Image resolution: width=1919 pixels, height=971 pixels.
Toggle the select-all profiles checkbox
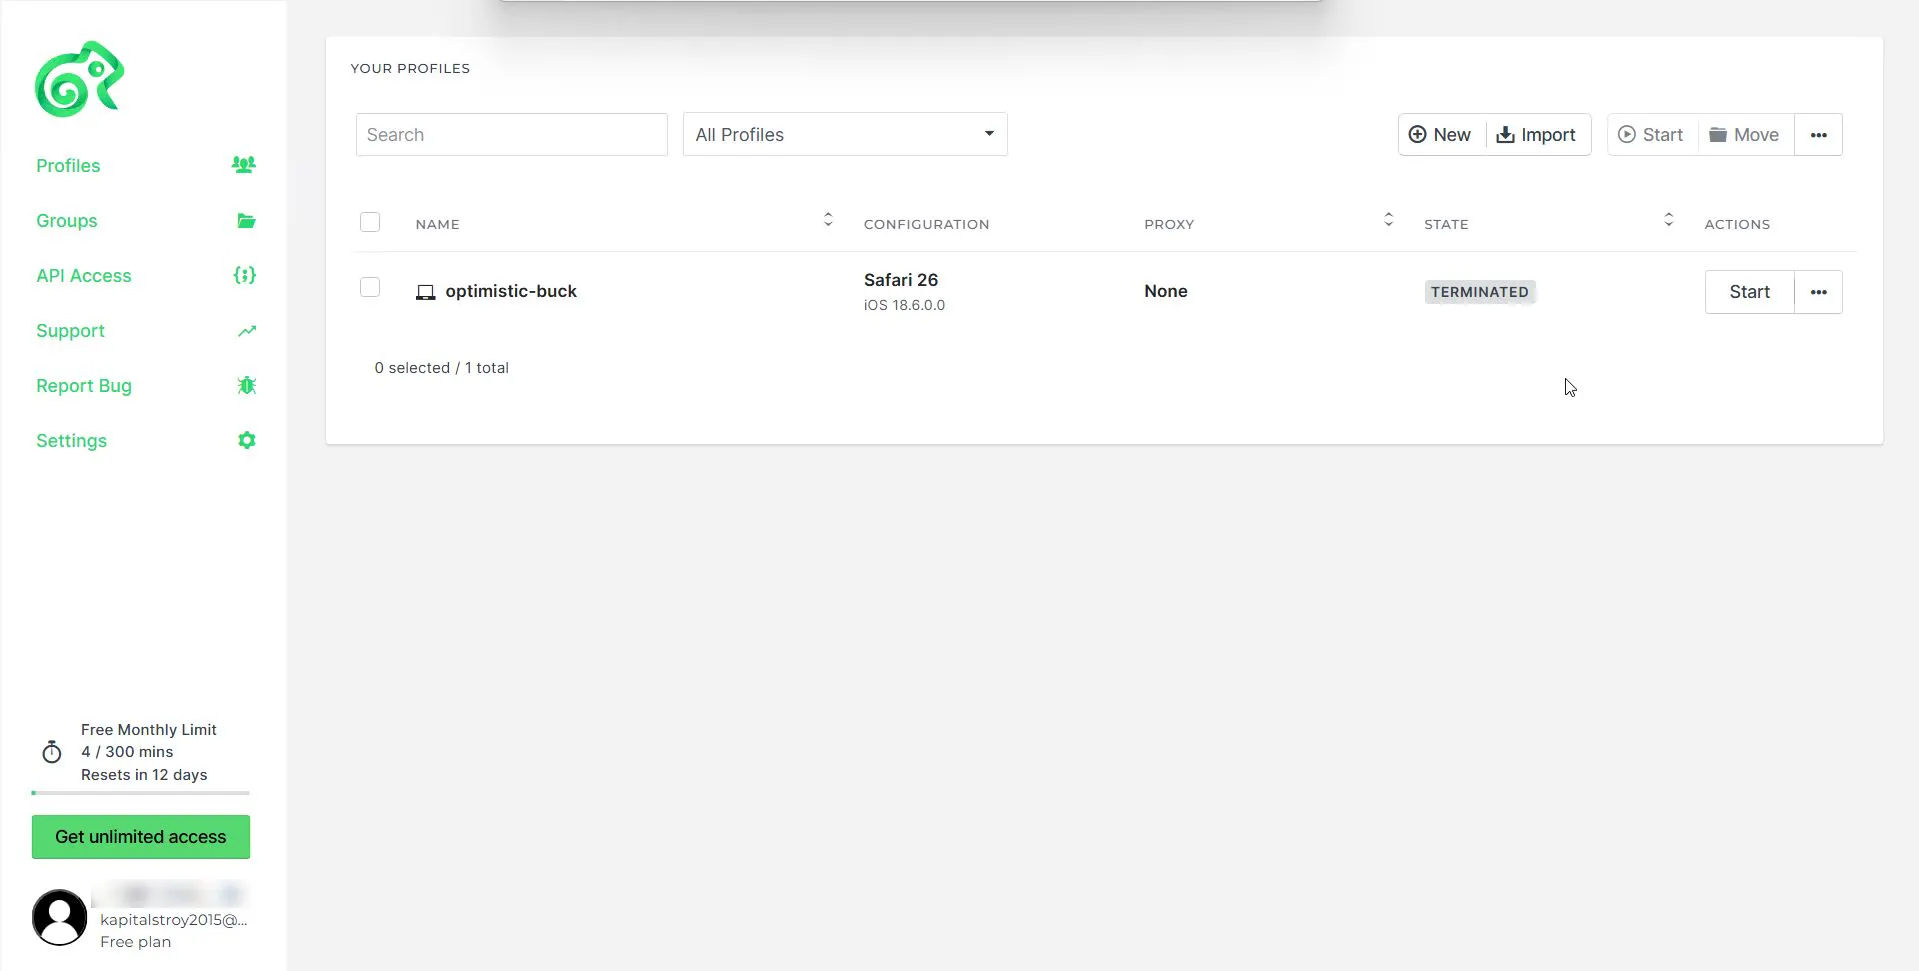tap(370, 222)
